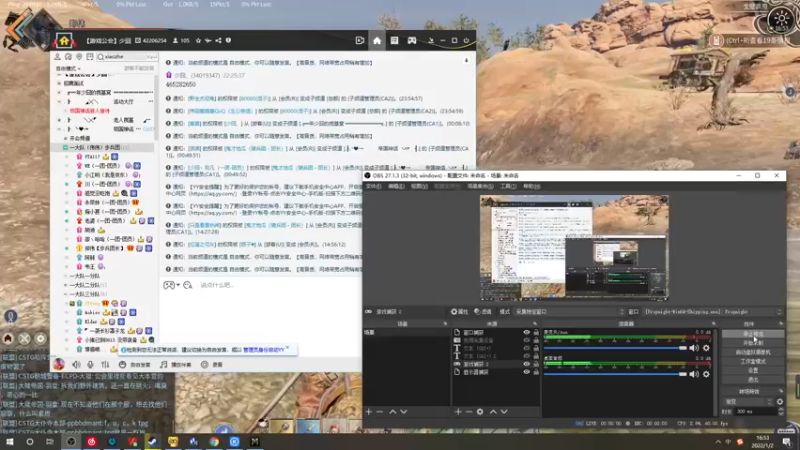
Task: Toggle eye visibility for 显示器捕获 source
Action: [527, 372]
